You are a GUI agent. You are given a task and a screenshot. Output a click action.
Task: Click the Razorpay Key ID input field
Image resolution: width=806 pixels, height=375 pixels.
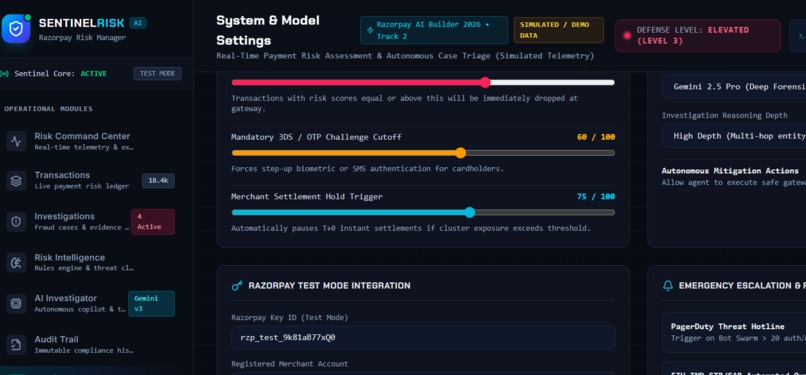coord(423,338)
